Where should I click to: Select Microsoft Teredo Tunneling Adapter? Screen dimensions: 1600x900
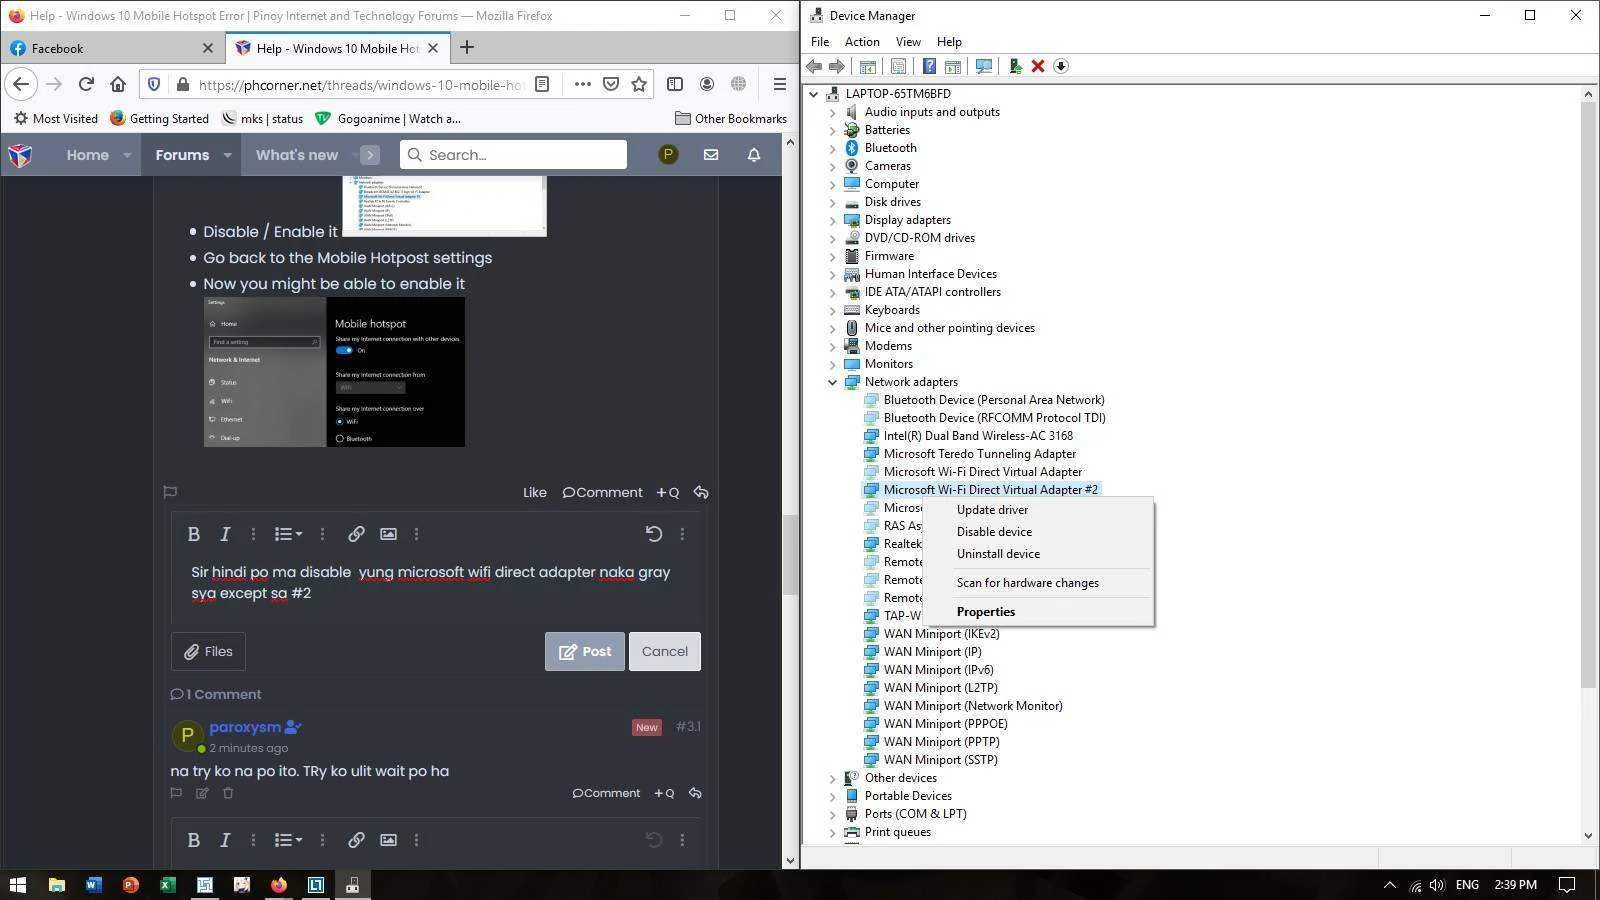(x=980, y=454)
